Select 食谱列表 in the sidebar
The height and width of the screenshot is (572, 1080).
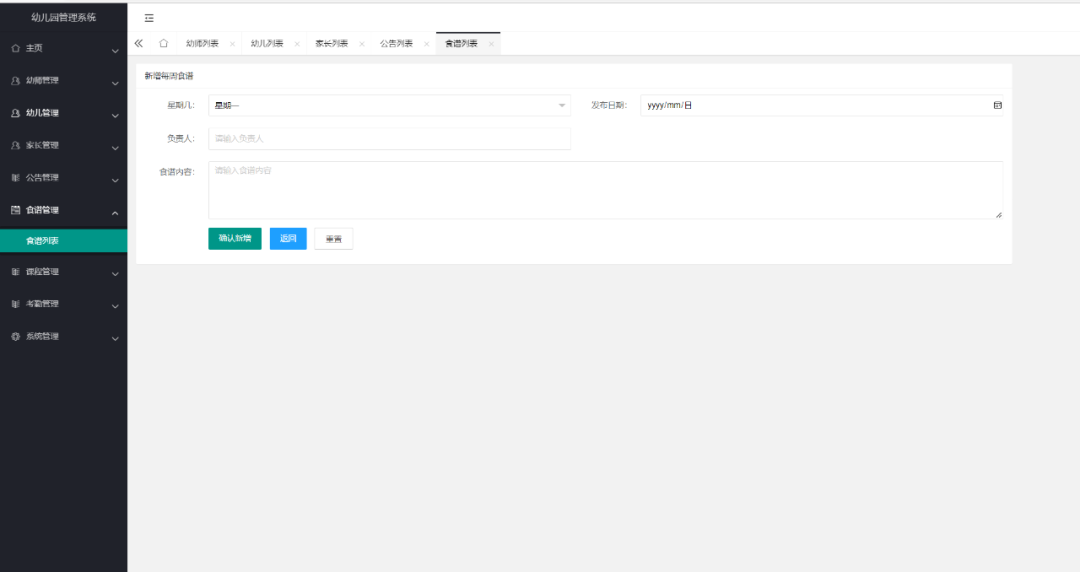pyautogui.click(x=63, y=241)
